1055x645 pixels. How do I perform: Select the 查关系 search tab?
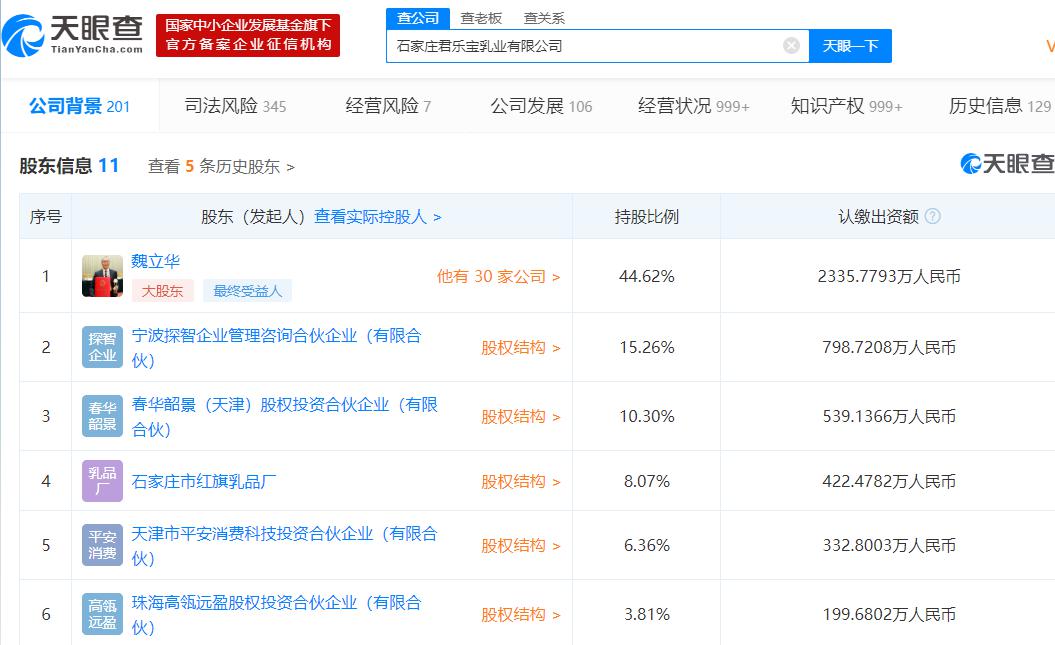coord(544,18)
